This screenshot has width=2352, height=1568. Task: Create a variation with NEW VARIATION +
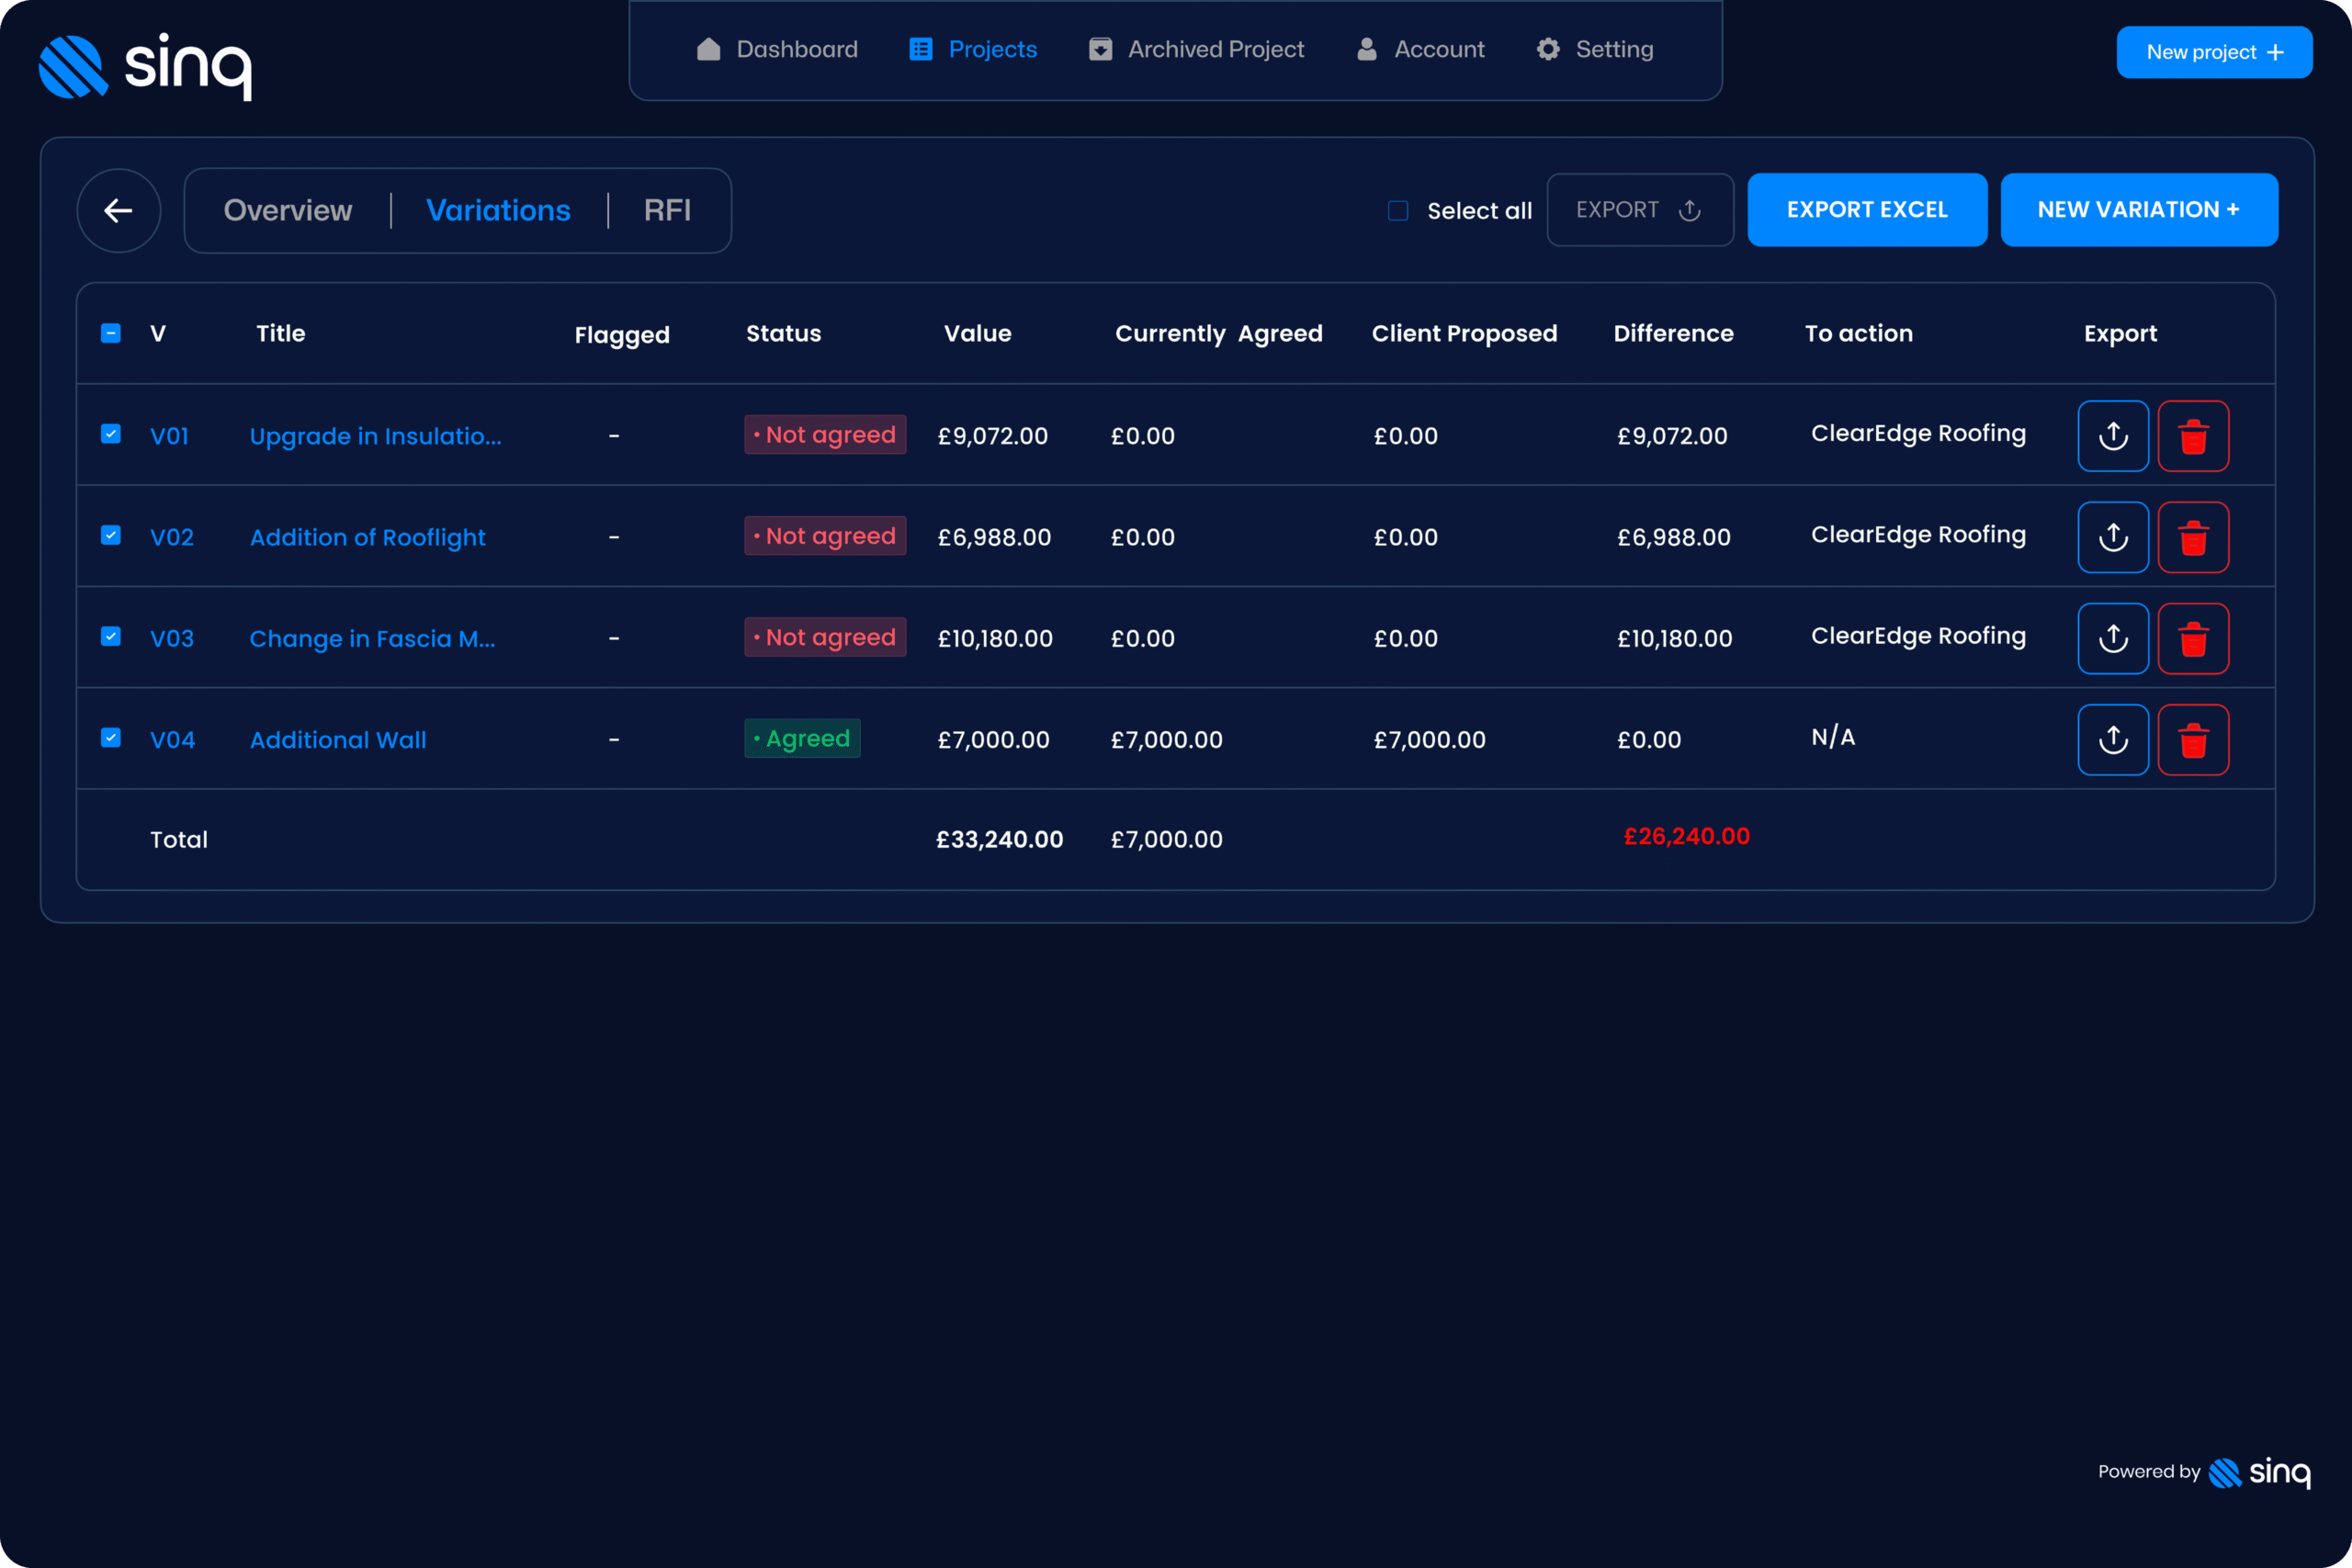click(x=2139, y=210)
